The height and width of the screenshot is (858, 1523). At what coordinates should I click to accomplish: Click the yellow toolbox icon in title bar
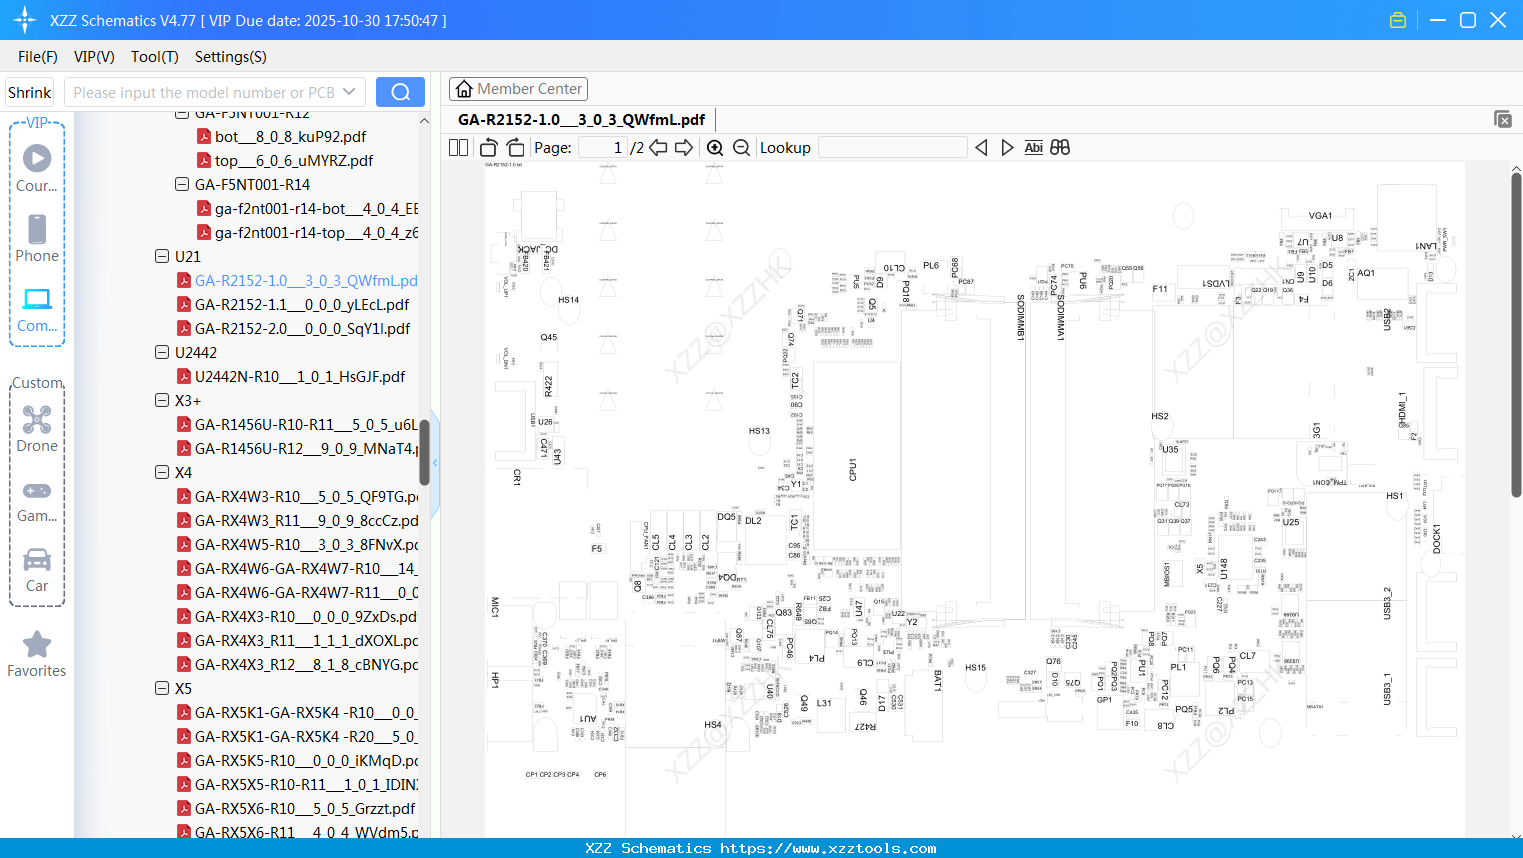1398,20
